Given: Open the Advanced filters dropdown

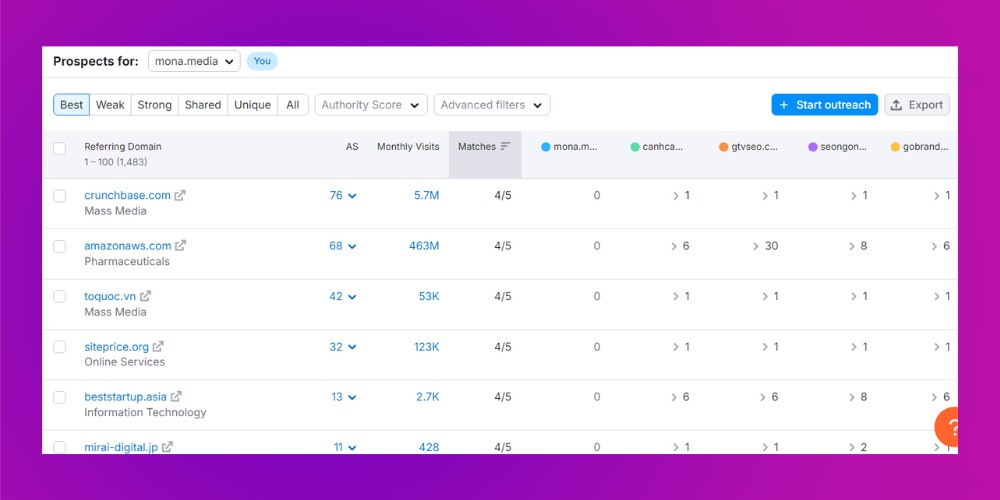Looking at the screenshot, I should point(492,105).
